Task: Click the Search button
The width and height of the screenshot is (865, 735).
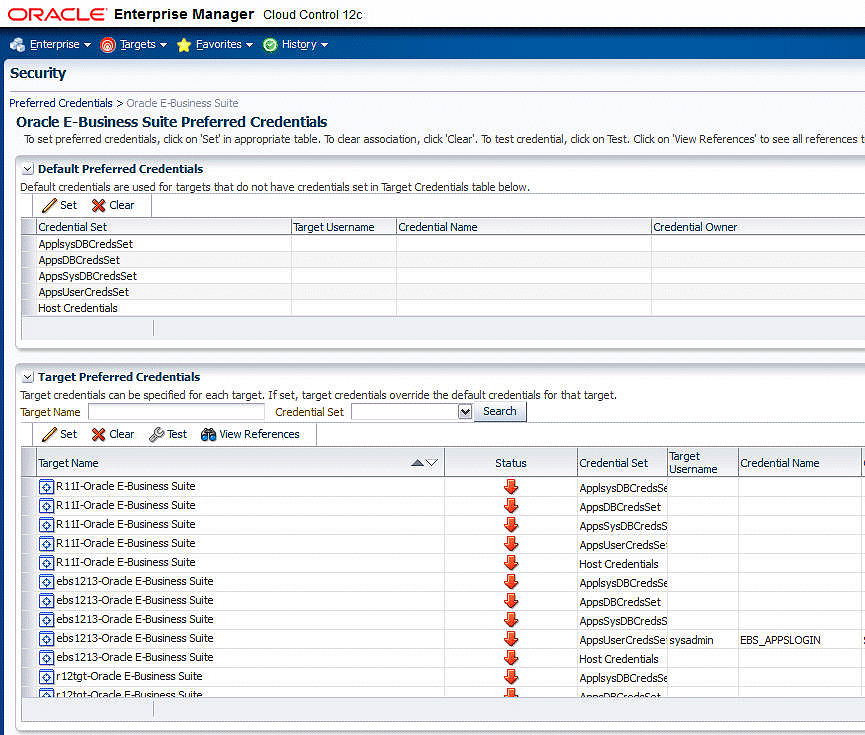Action: pos(500,411)
